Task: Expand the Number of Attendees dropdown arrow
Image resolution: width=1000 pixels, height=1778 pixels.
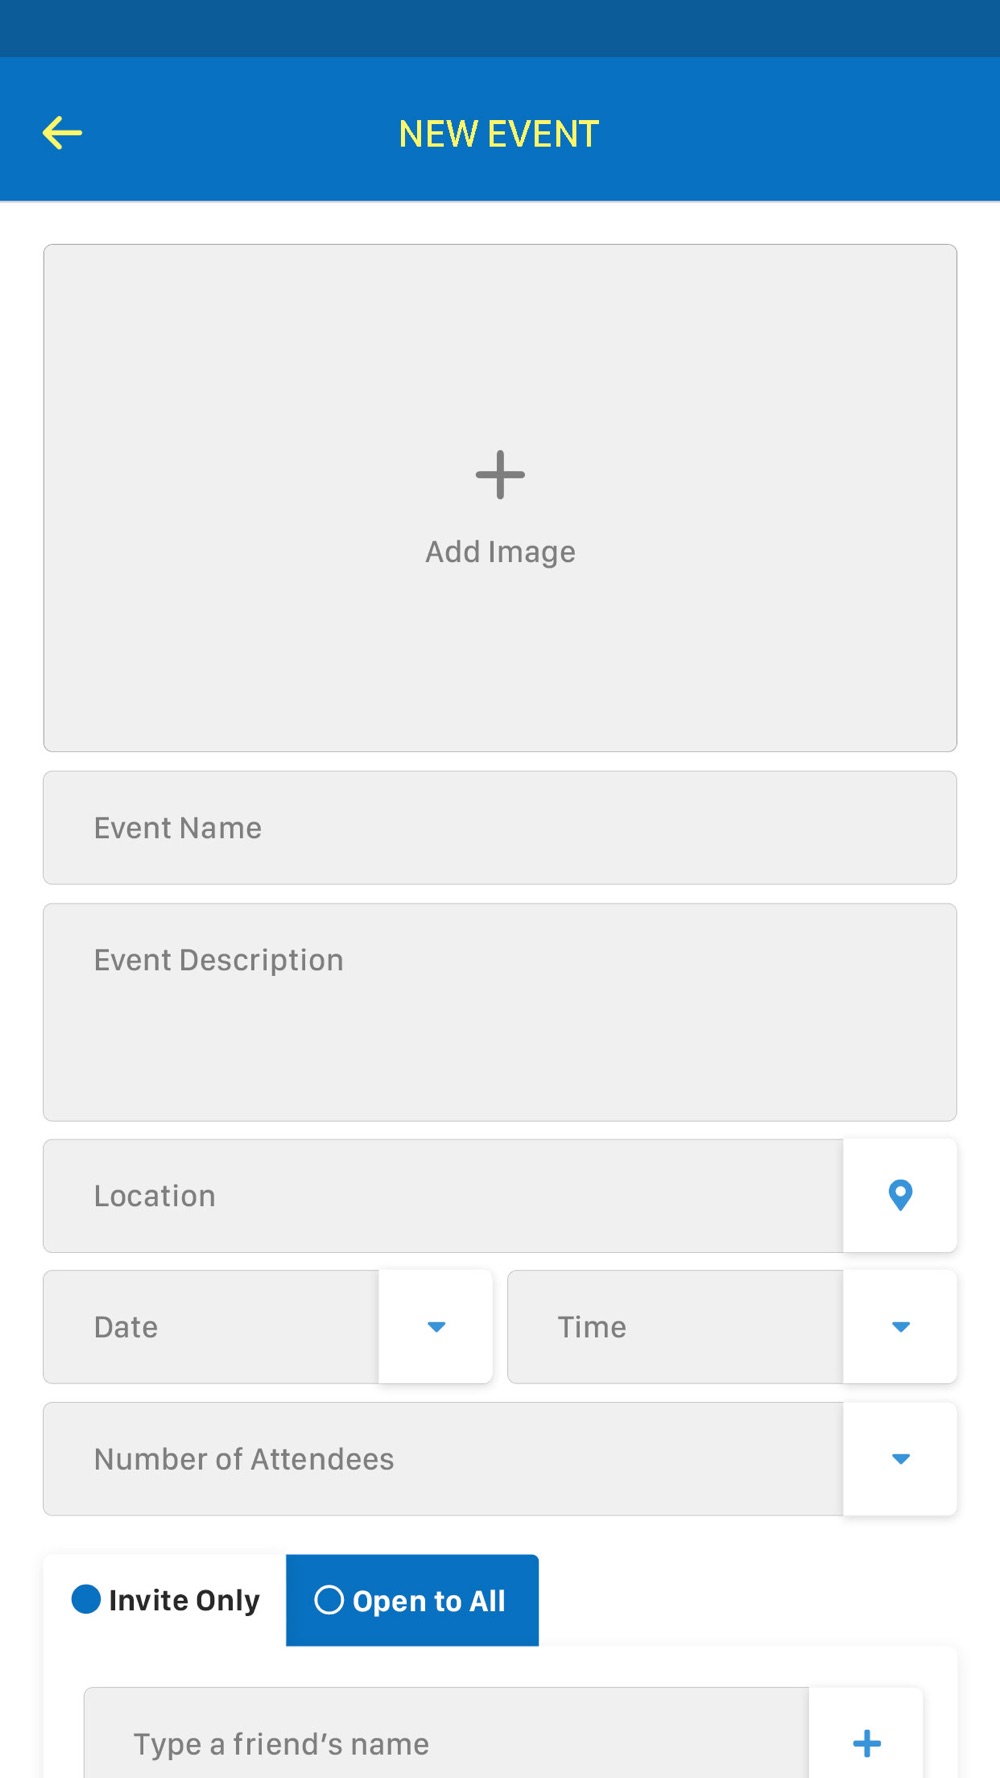Action: [x=900, y=1459]
